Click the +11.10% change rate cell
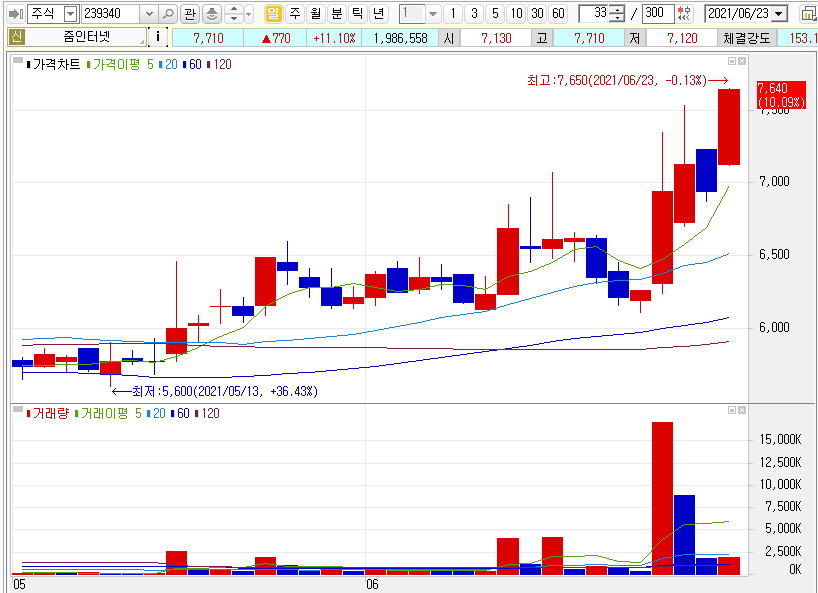 pos(334,38)
